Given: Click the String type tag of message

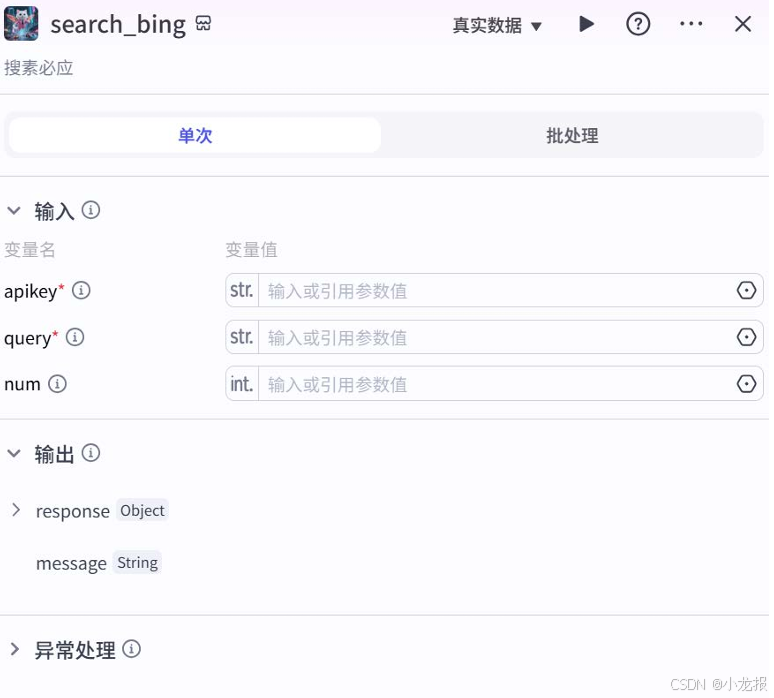Looking at the screenshot, I should 137,562.
